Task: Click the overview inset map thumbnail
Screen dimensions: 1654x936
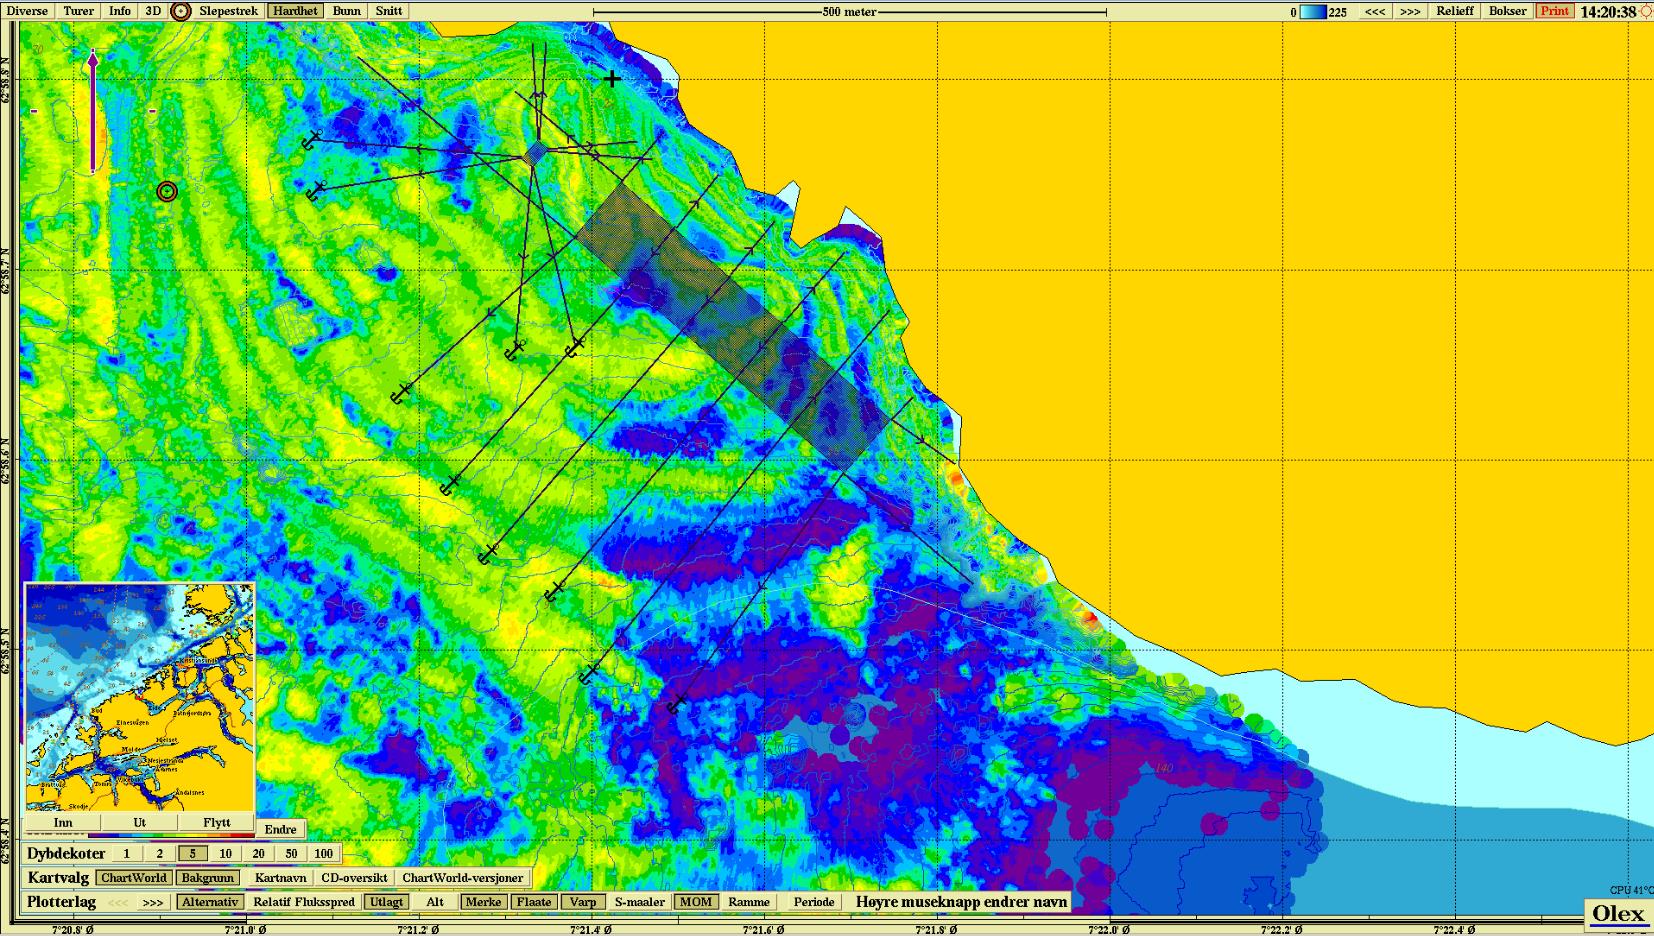Action: point(140,697)
